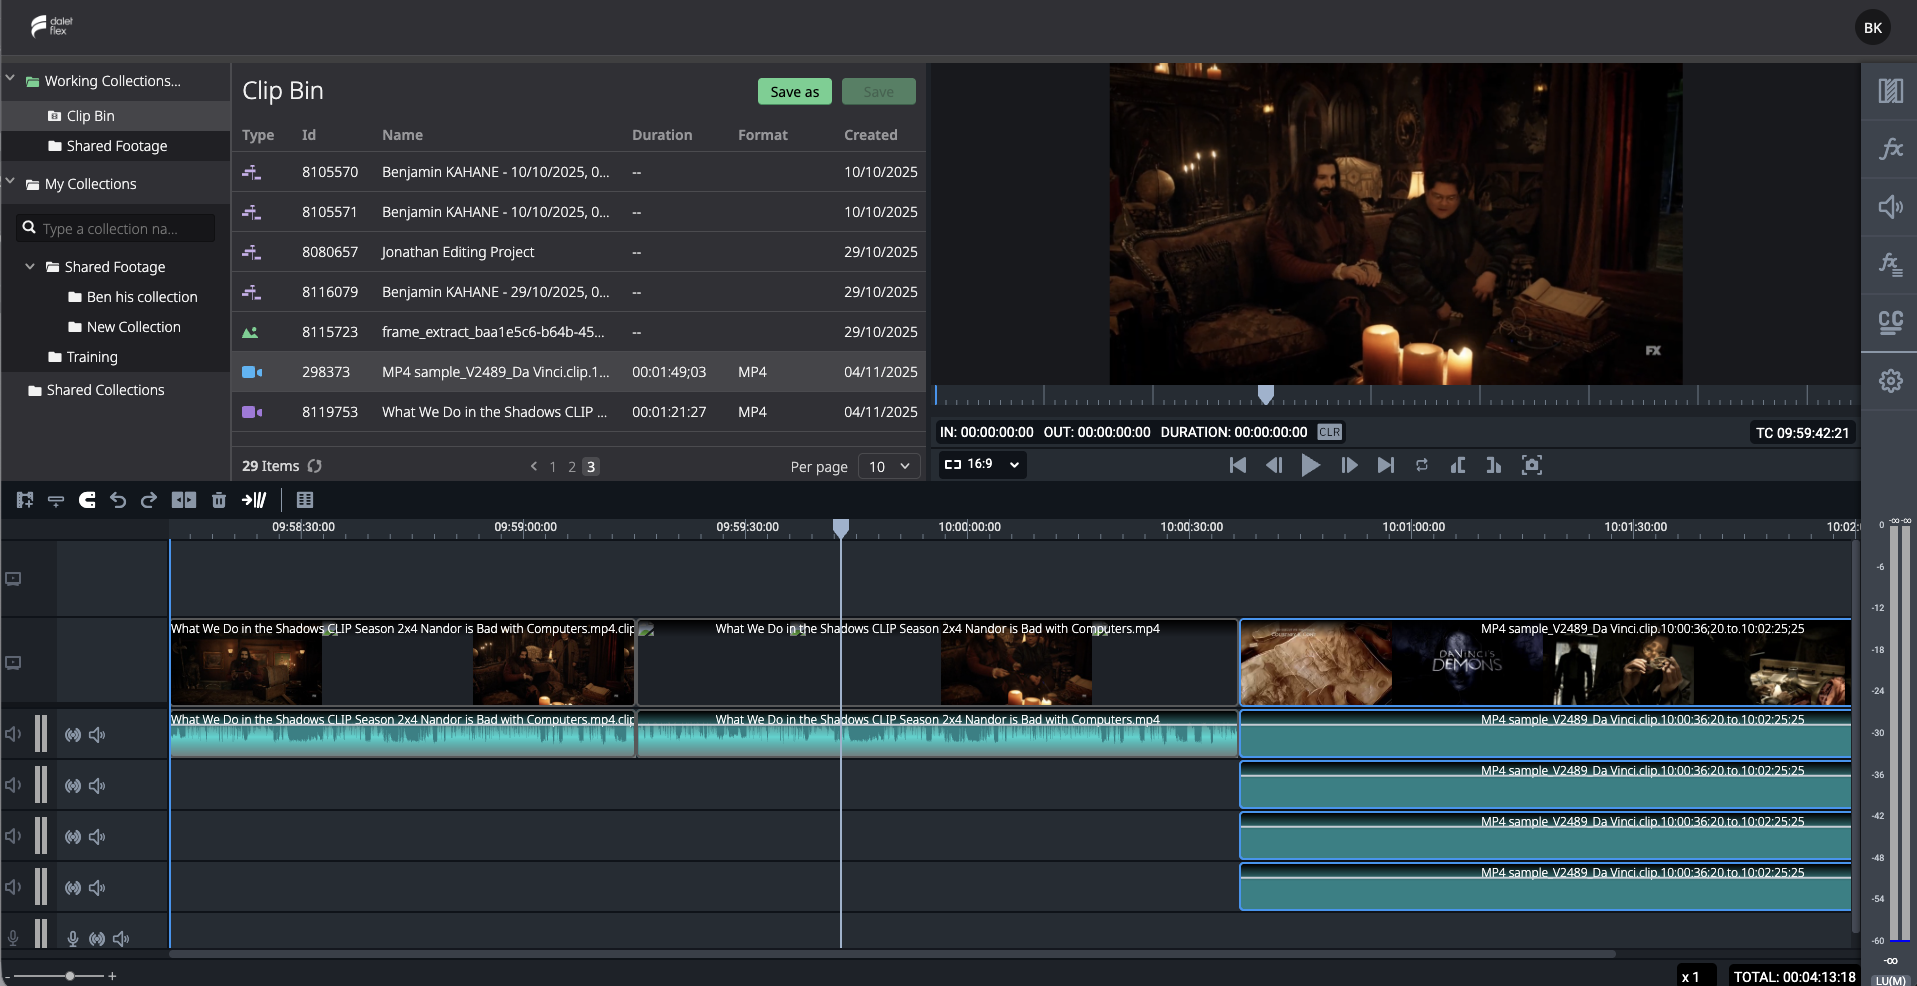Click the timeline zoom slider handle
The image size is (1917, 986).
coord(70,976)
